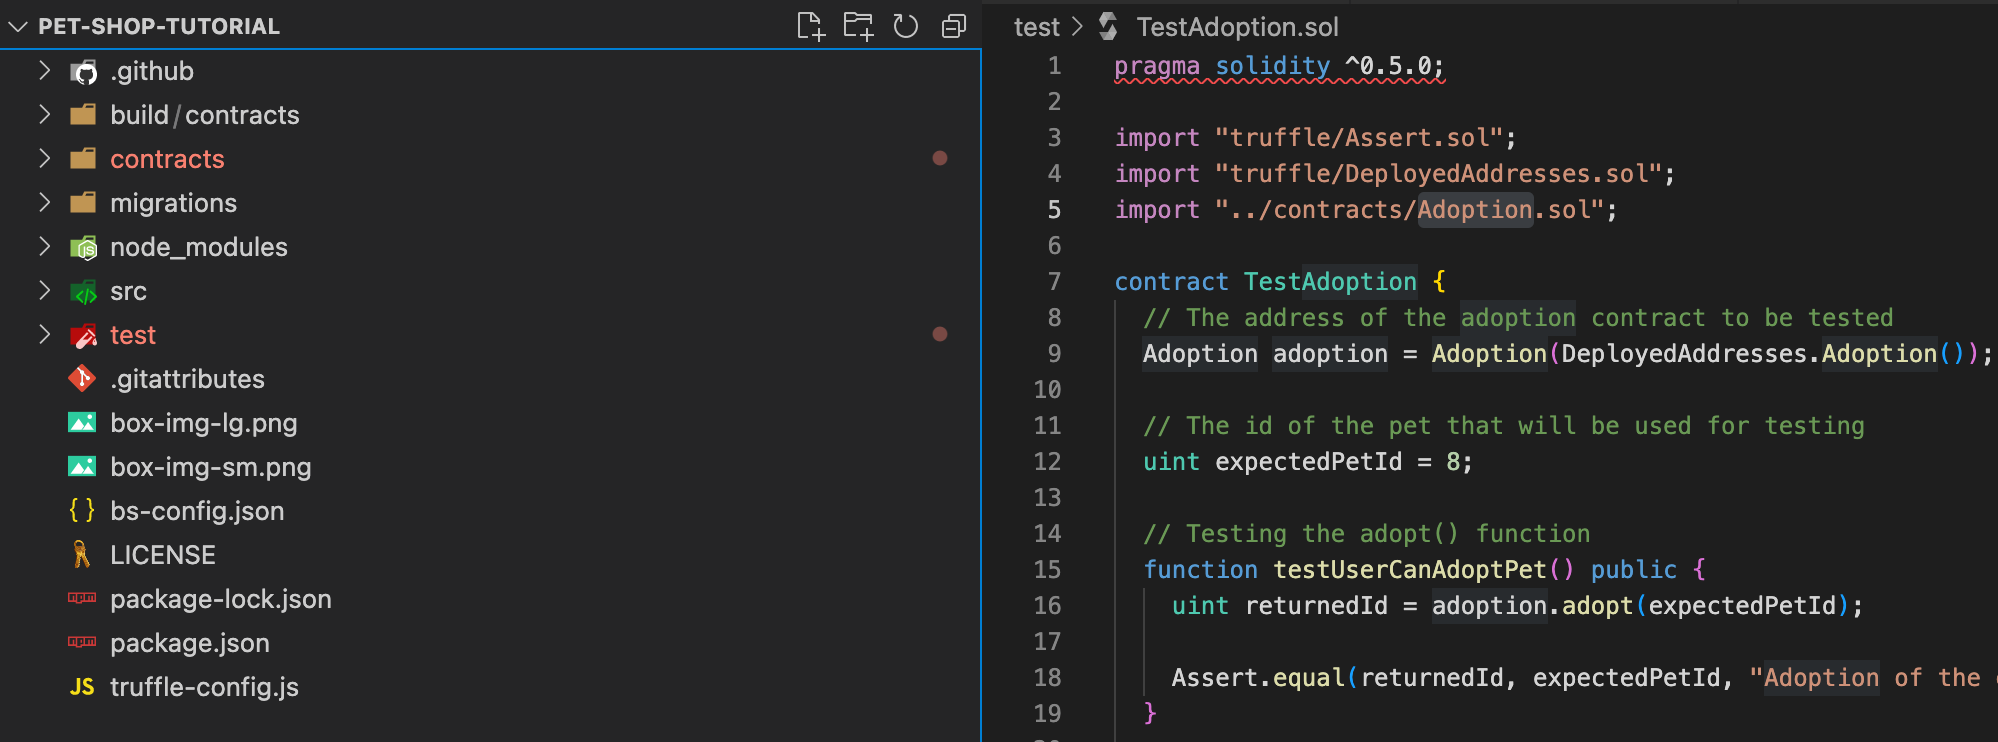Viewport: 1998px width, 742px height.
Task: Select the migrations folder label
Action: tap(173, 202)
